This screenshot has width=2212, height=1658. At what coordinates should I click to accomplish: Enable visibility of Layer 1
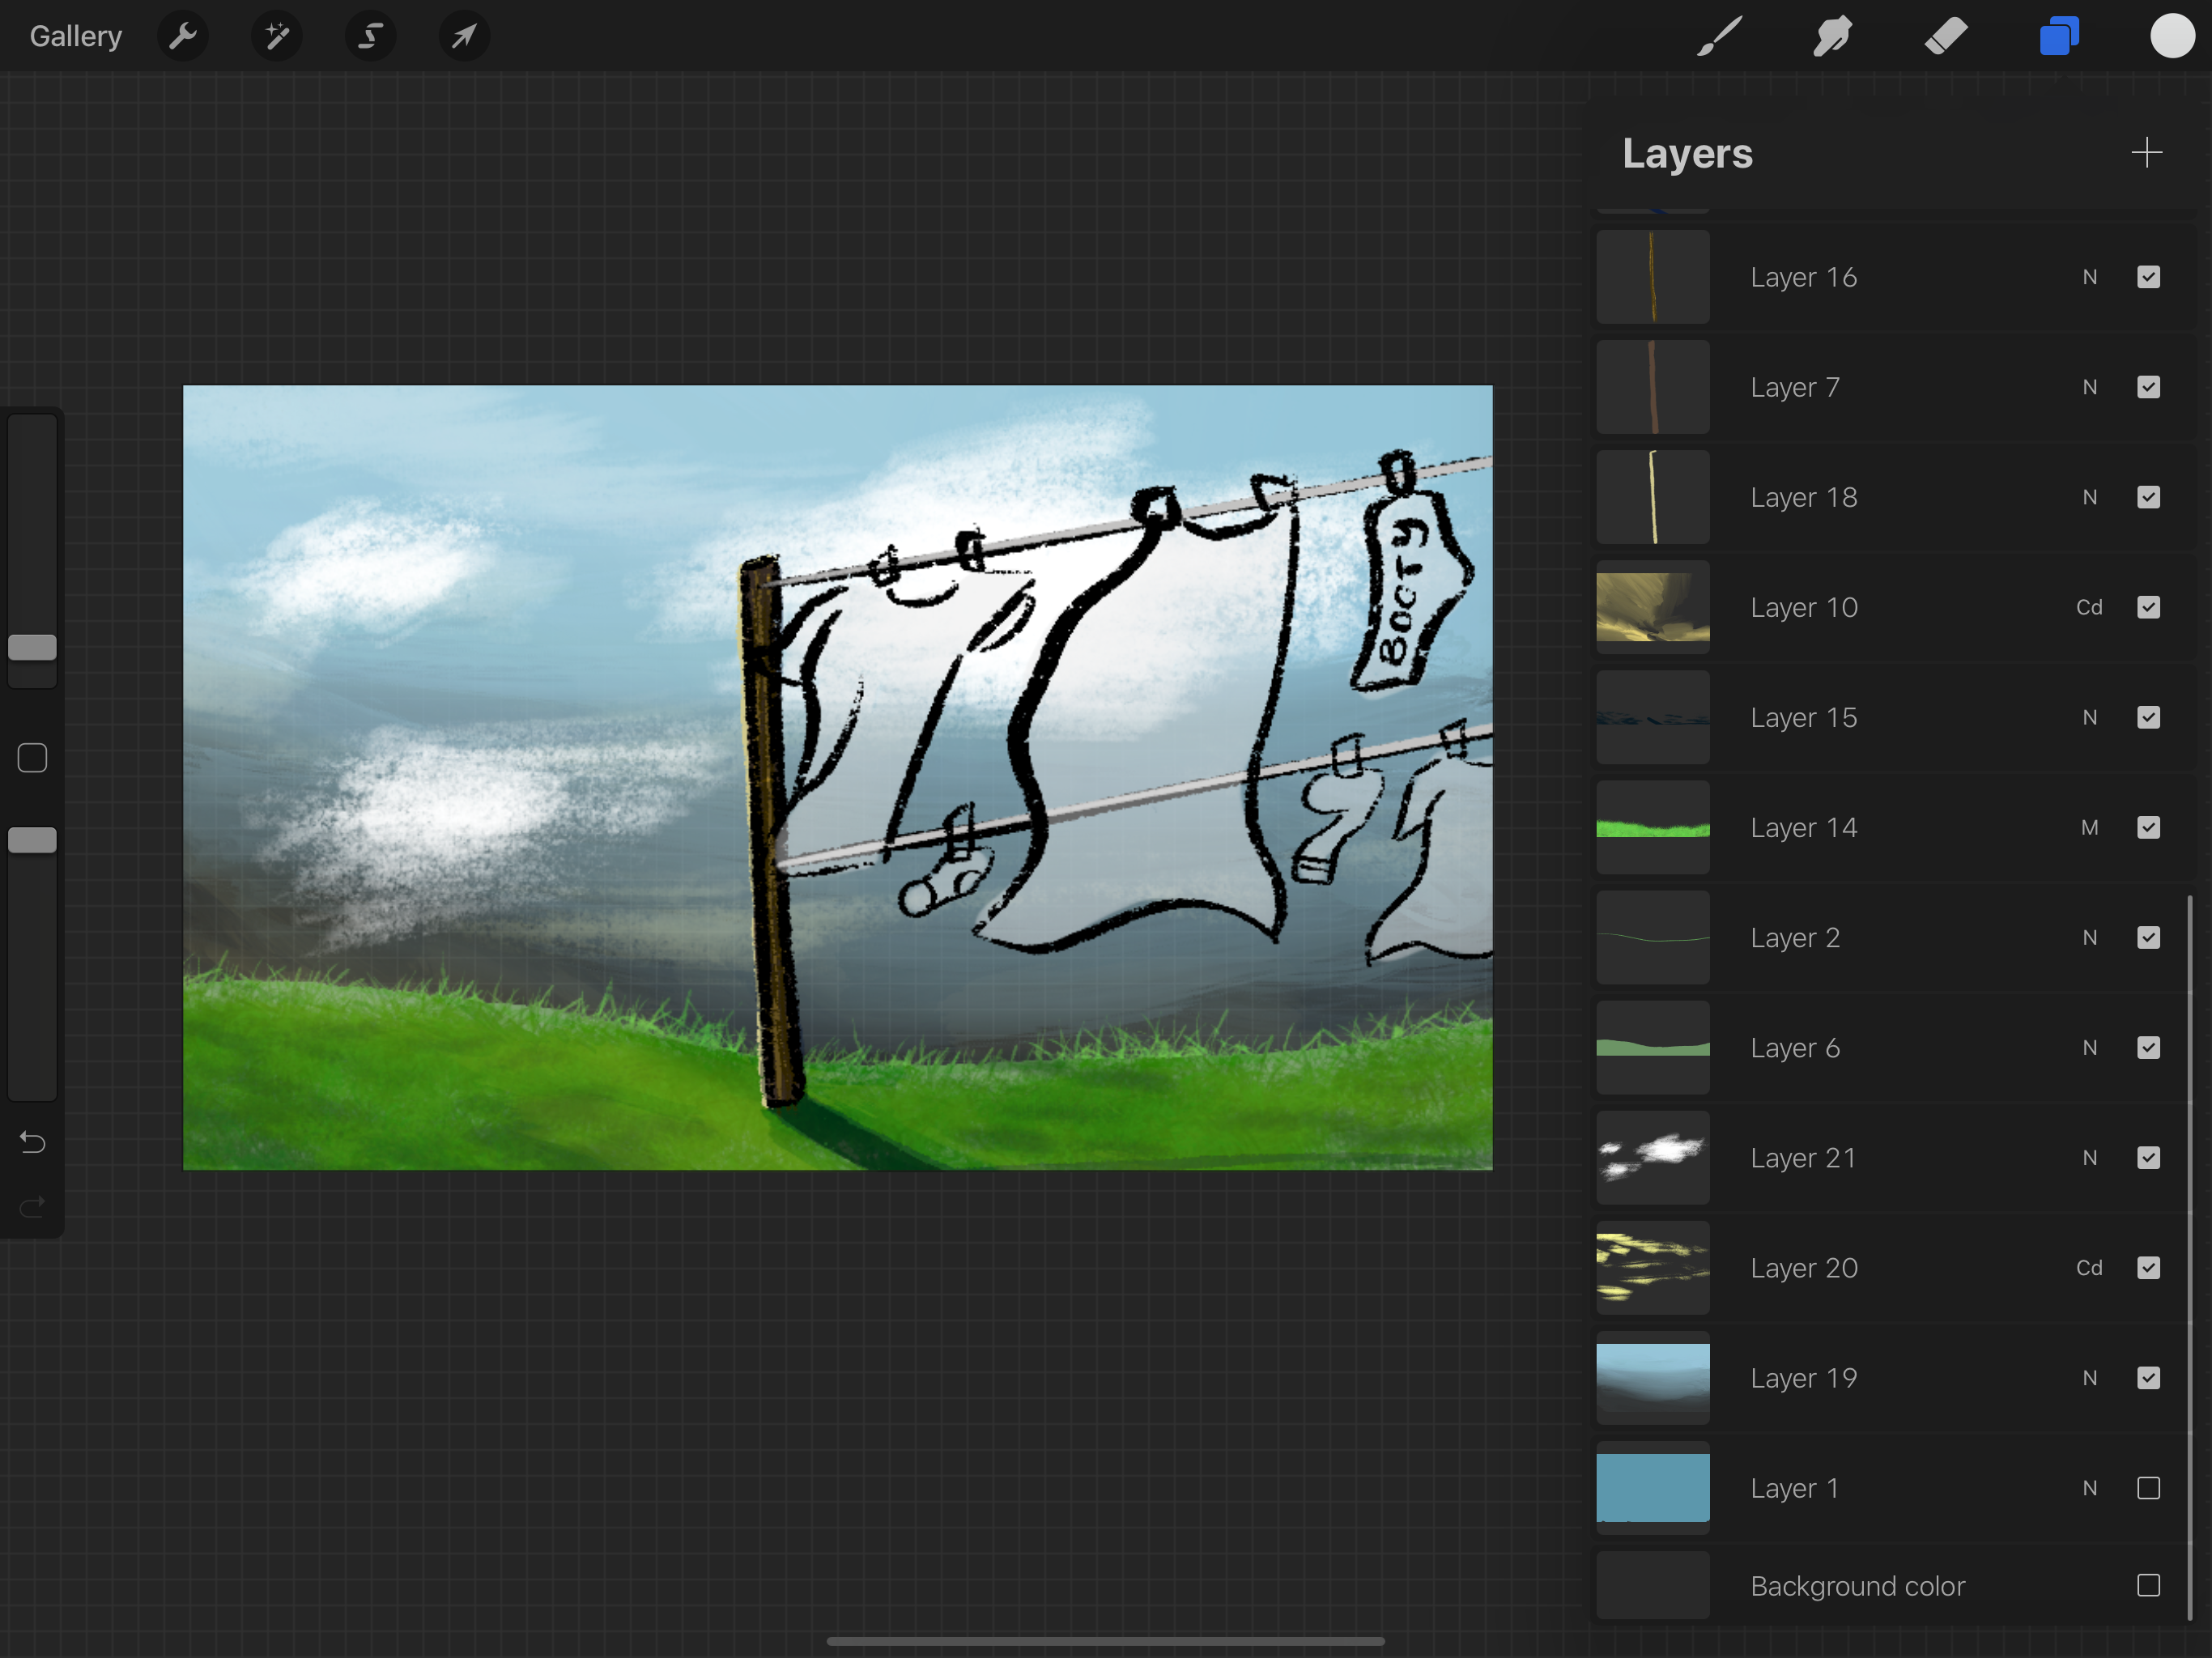coord(2148,1488)
